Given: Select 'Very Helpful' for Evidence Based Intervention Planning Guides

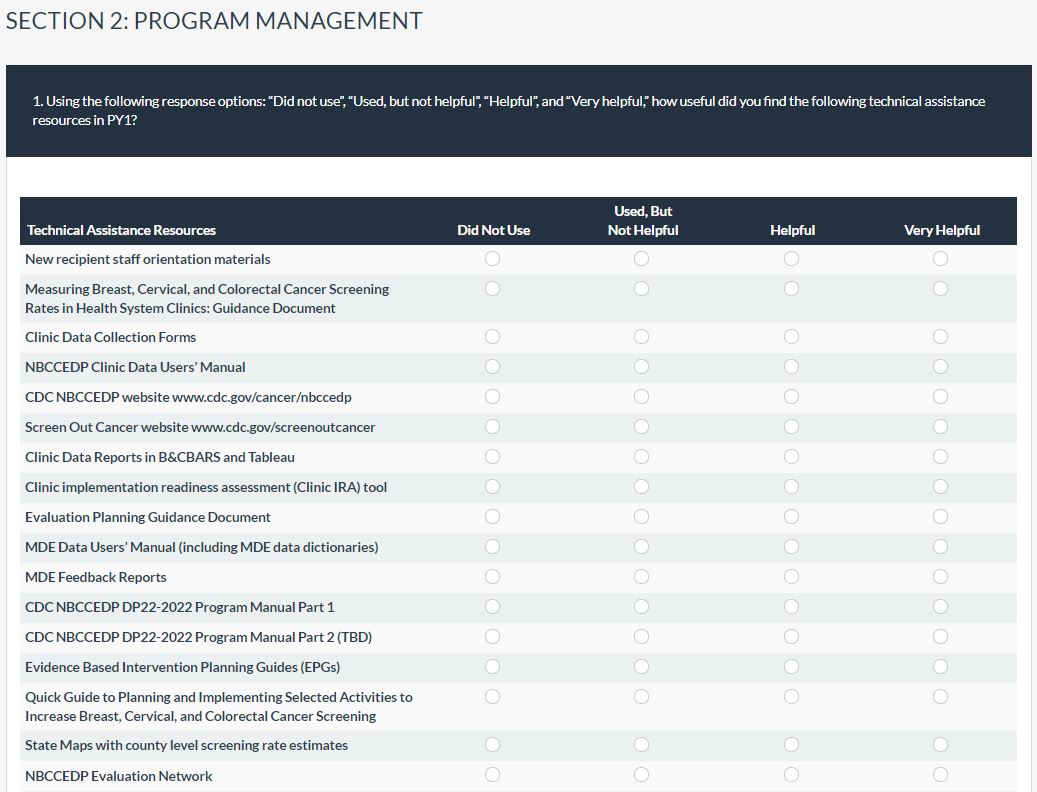Looking at the screenshot, I should pyautogui.click(x=940, y=667).
